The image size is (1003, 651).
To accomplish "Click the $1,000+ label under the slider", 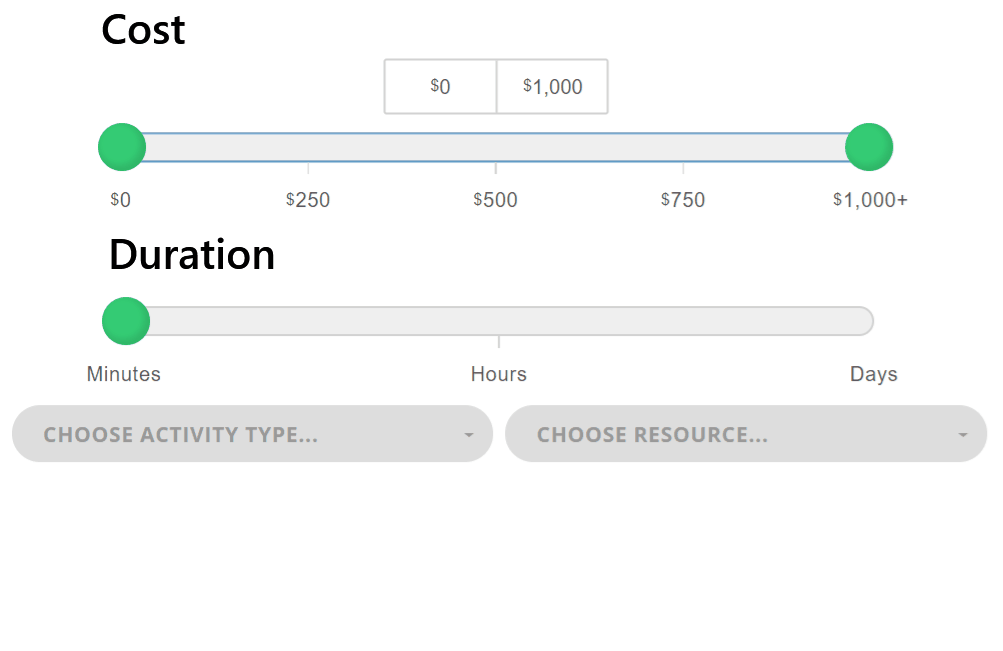I will point(869,199).
